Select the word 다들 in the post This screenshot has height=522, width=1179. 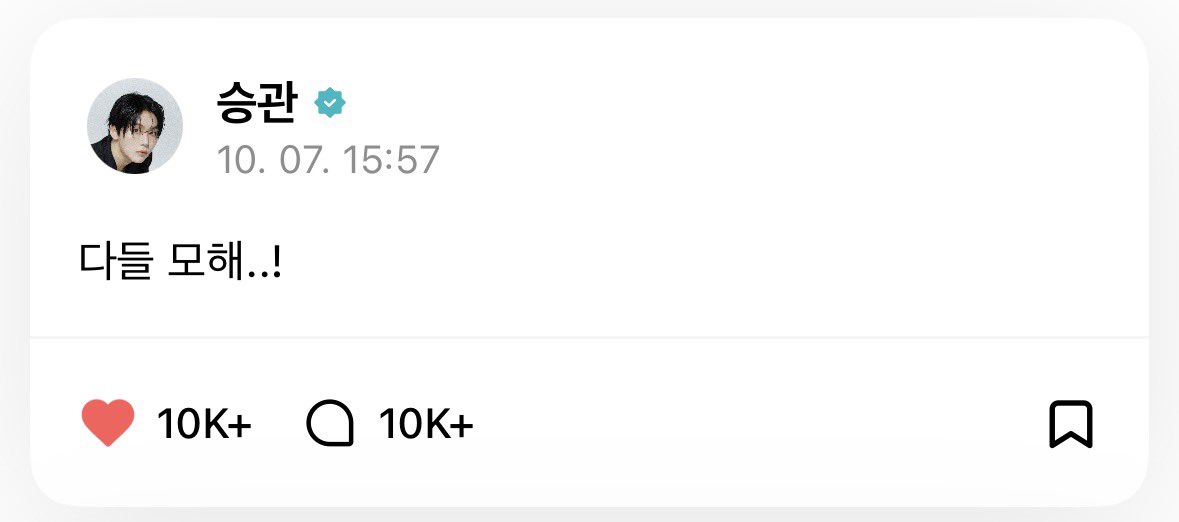click(117, 263)
